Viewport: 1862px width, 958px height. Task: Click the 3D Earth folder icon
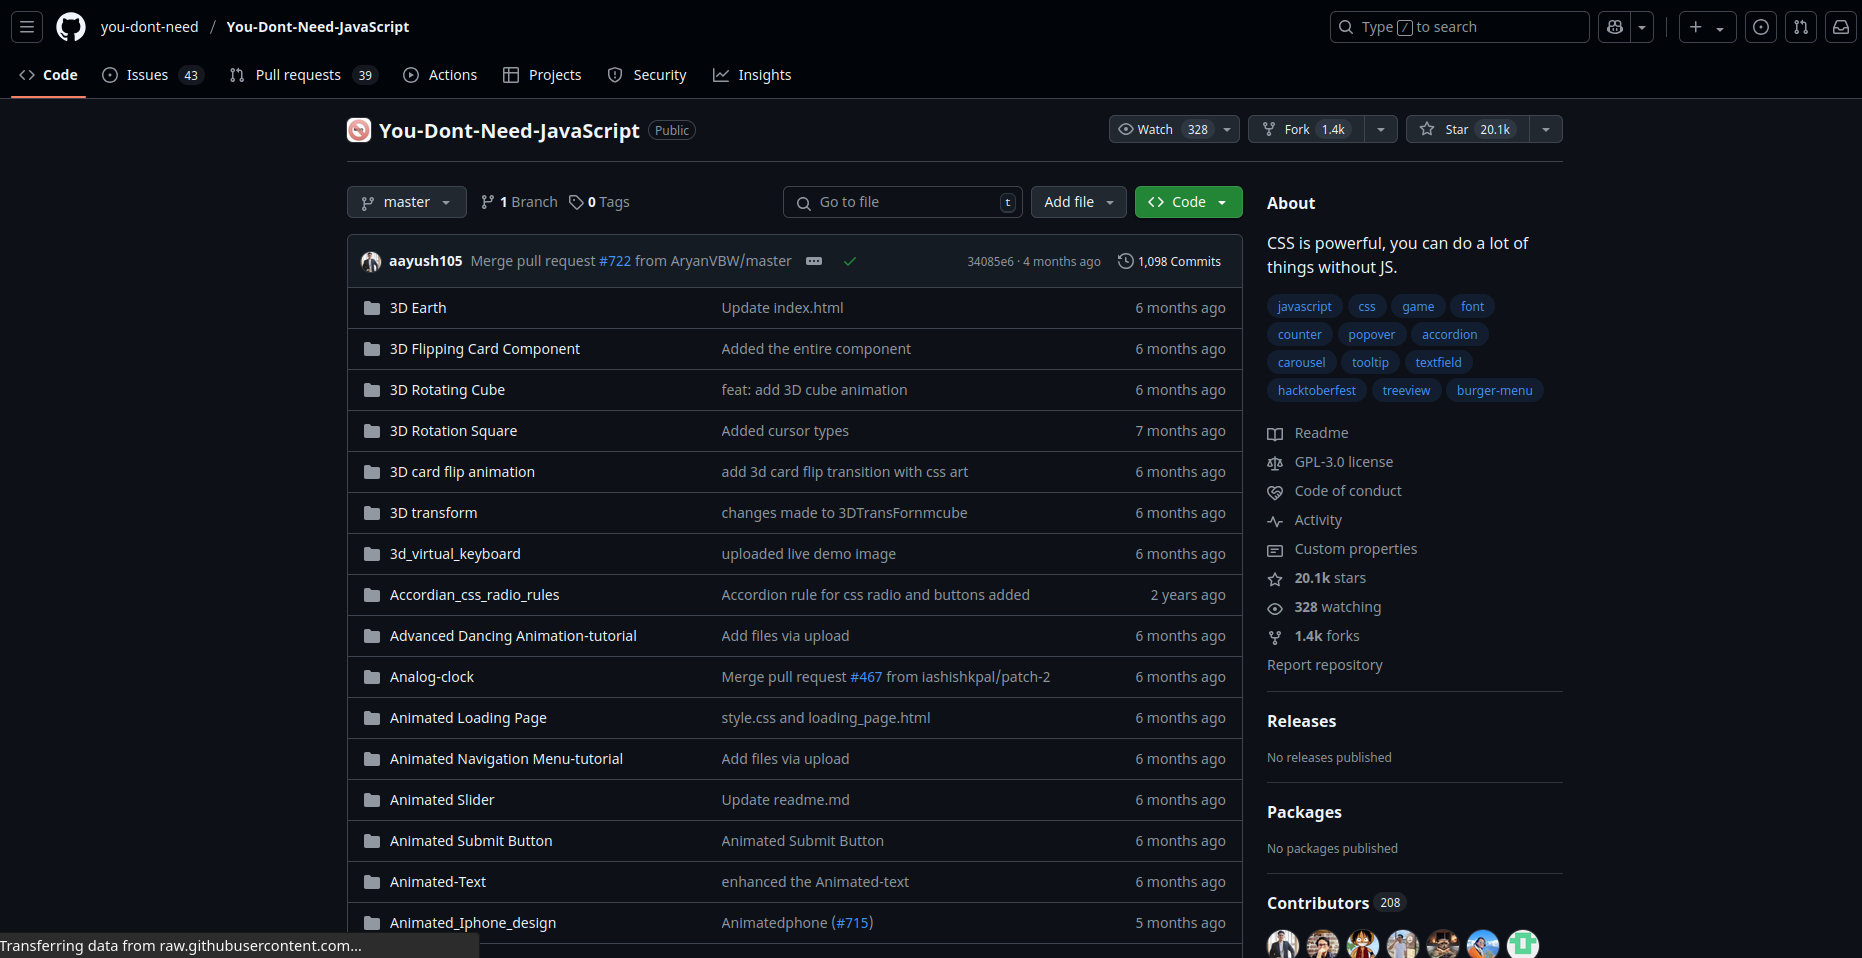[x=372, y=308]
